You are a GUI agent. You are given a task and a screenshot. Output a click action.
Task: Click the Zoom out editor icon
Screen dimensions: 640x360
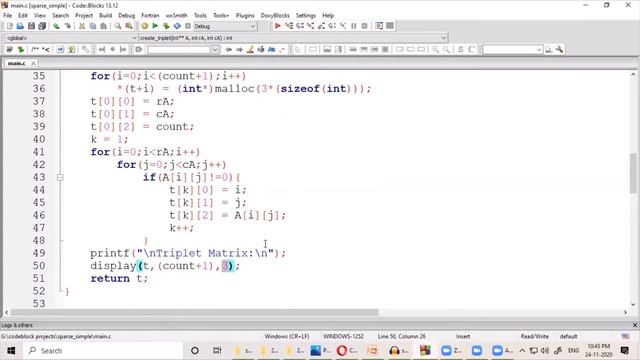tap(447, 49)
